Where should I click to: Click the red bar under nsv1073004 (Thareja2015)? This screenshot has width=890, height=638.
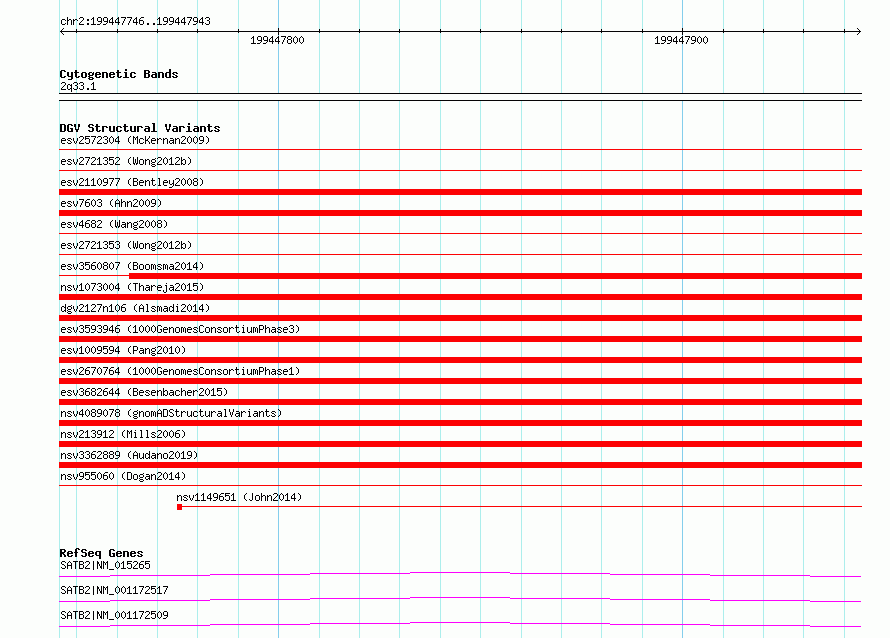pos(460,297)
